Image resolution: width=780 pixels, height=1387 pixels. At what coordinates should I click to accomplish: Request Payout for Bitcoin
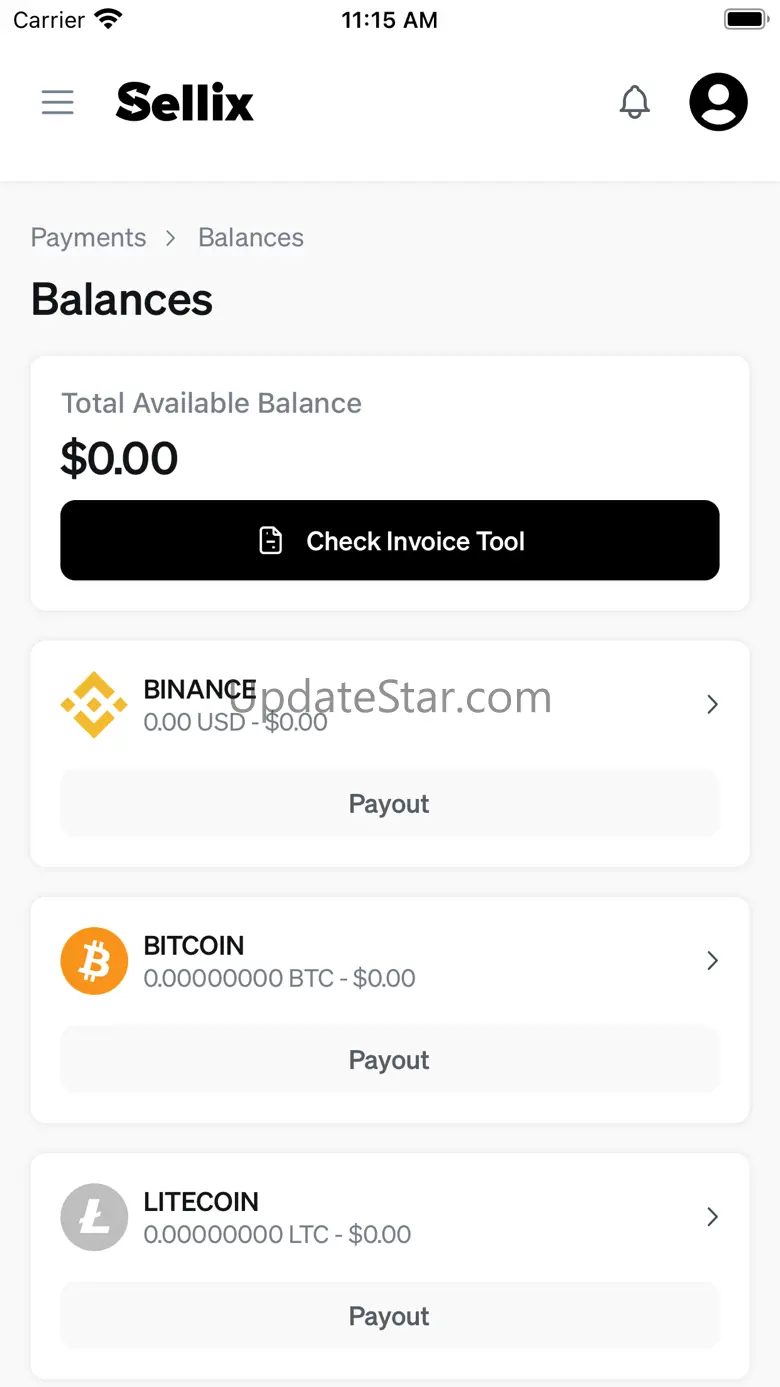pos(389,1060)
